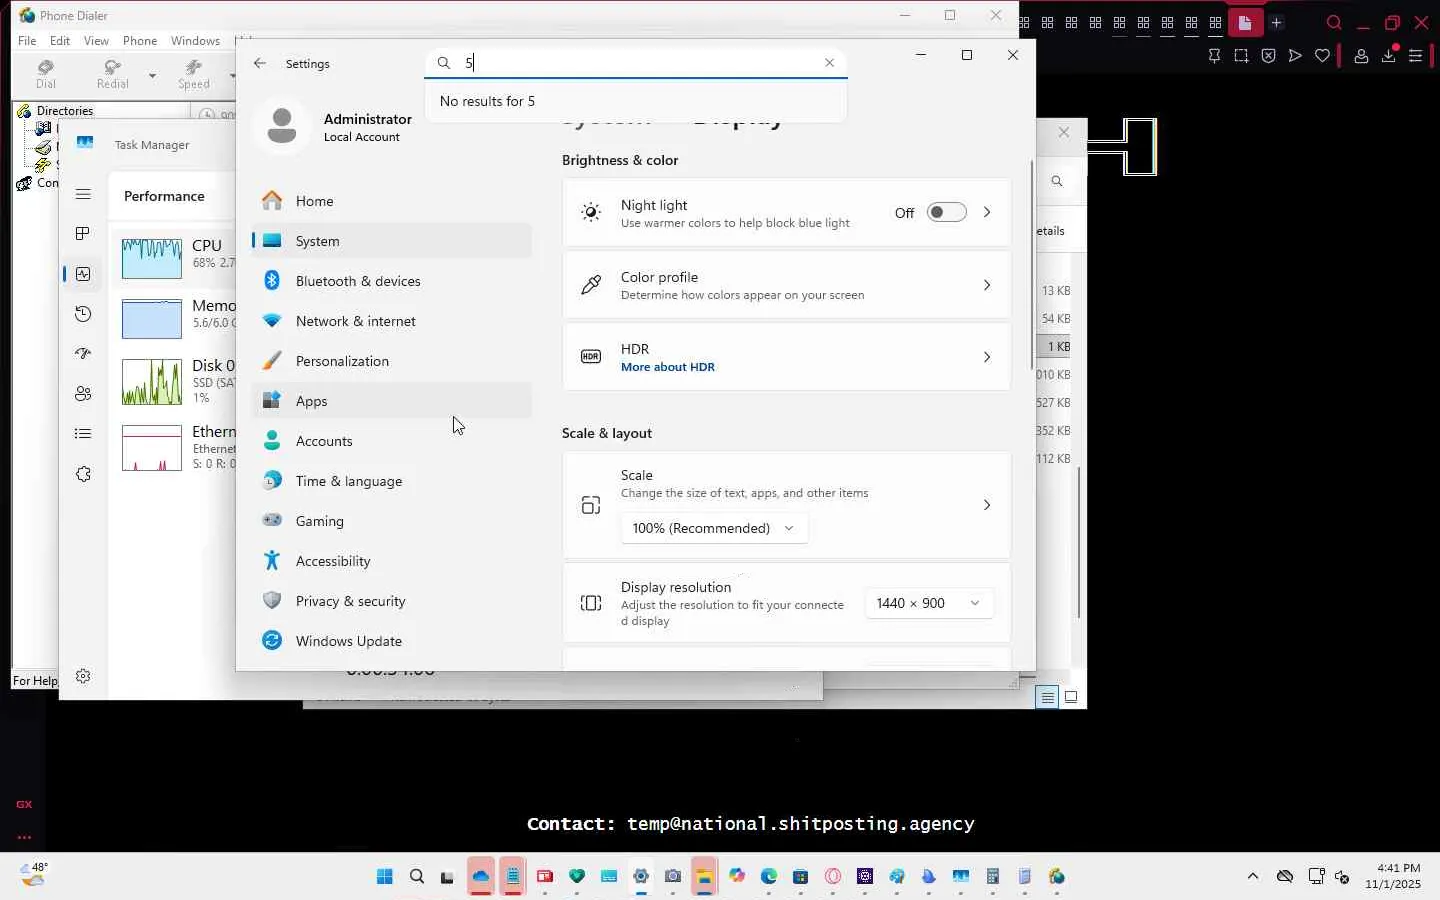This screenshot has height=900, width=1440.
Task: Open taskbar Search
Action: [x=417, y=877]
